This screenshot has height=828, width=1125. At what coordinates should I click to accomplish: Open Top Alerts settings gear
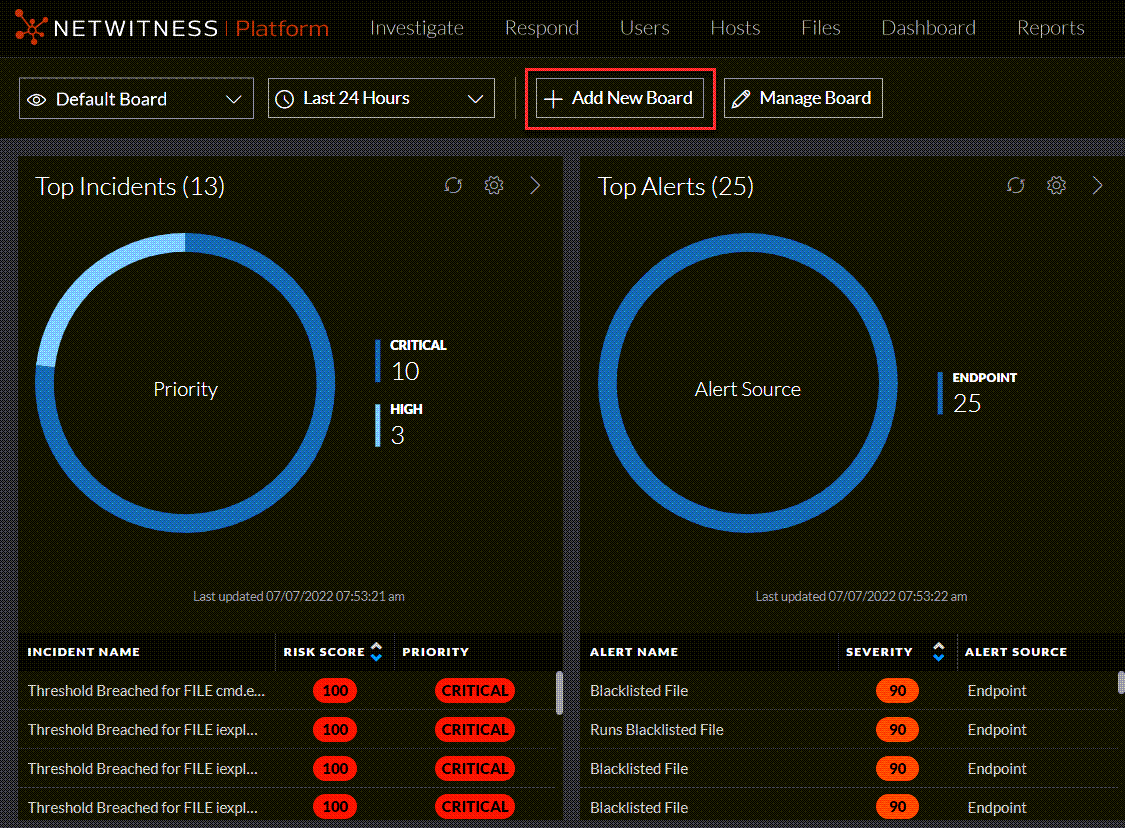1056,186
